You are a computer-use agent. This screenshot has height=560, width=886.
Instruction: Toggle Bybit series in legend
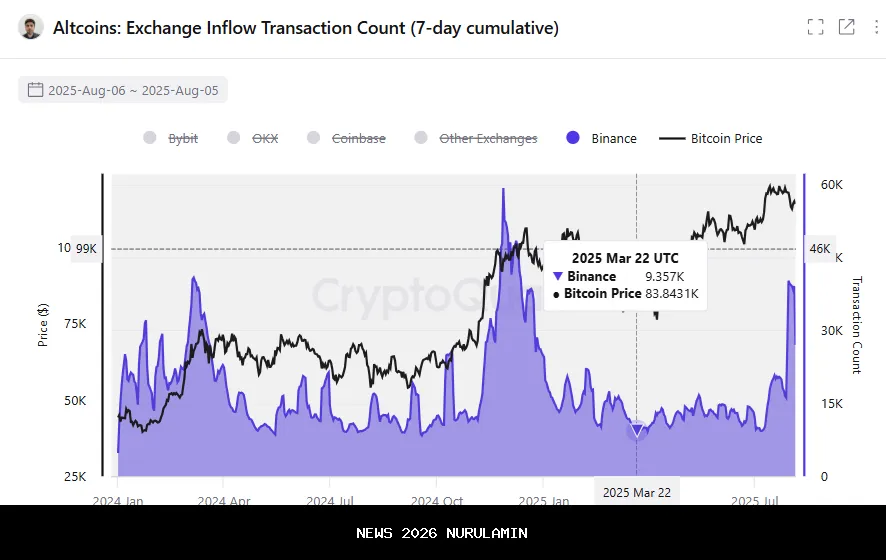tap(183, 139)
